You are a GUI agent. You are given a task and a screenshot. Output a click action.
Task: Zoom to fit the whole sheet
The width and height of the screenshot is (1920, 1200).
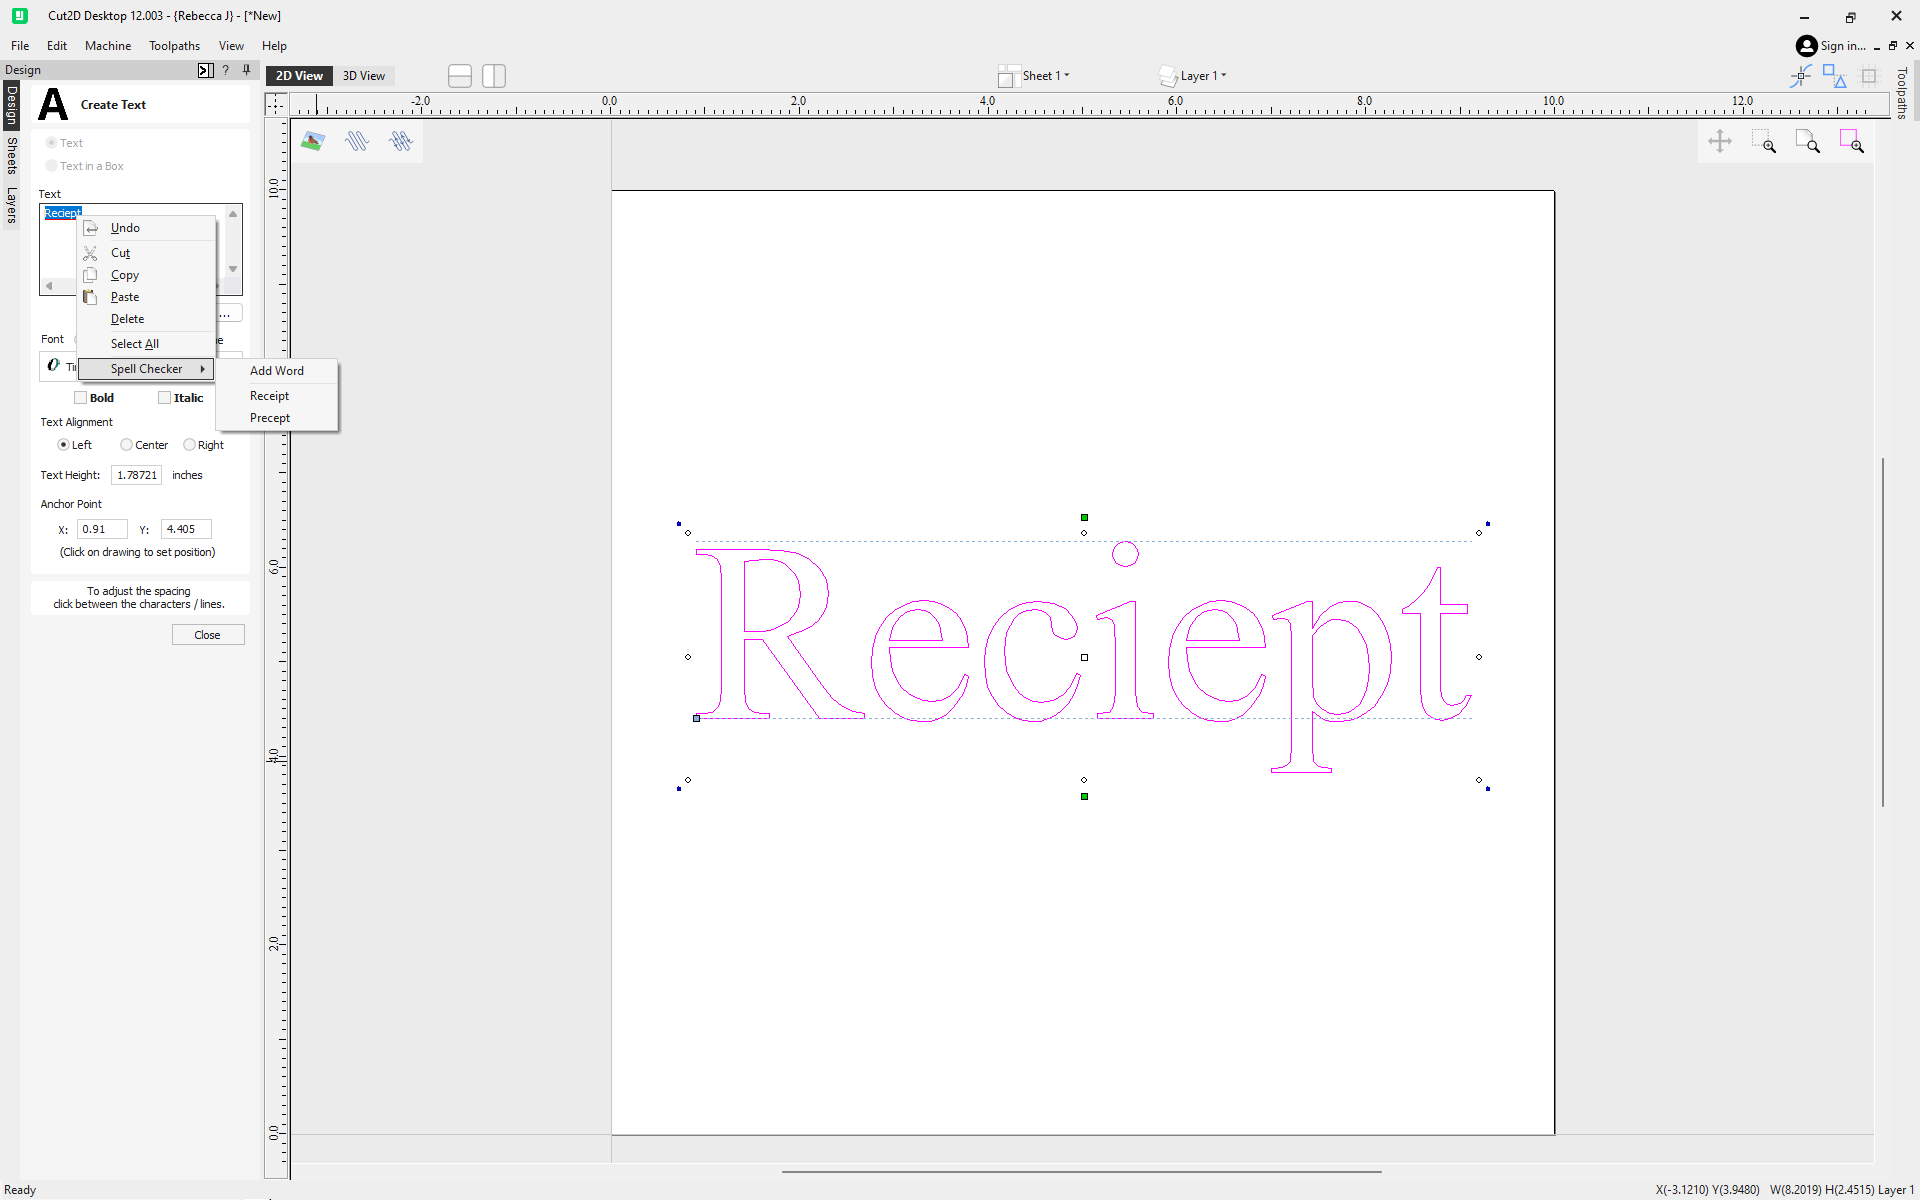pyautogui.click(x=1808, y=141)
